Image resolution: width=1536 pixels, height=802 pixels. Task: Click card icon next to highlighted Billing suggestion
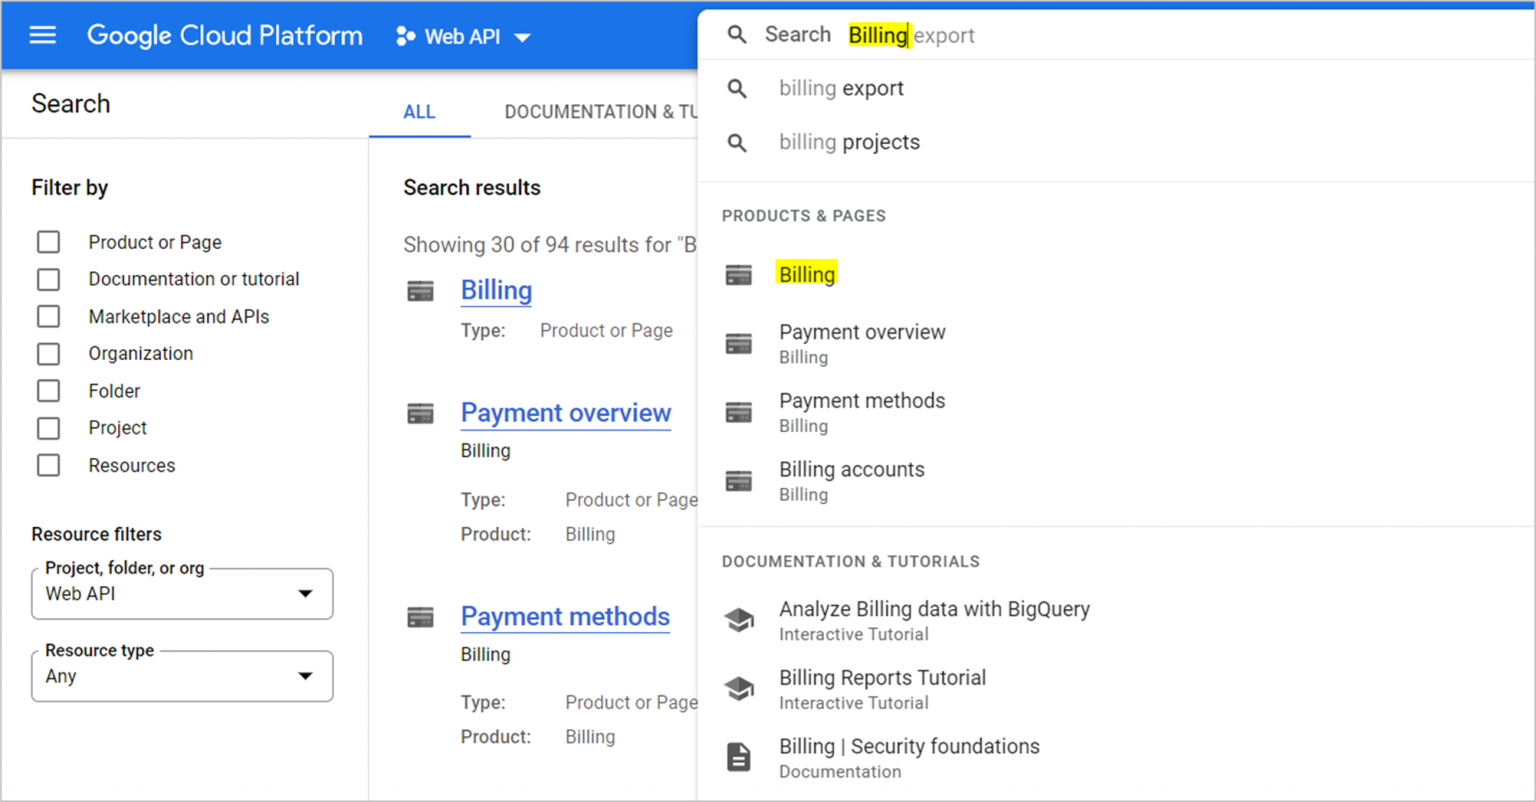[x=739, y=275]
